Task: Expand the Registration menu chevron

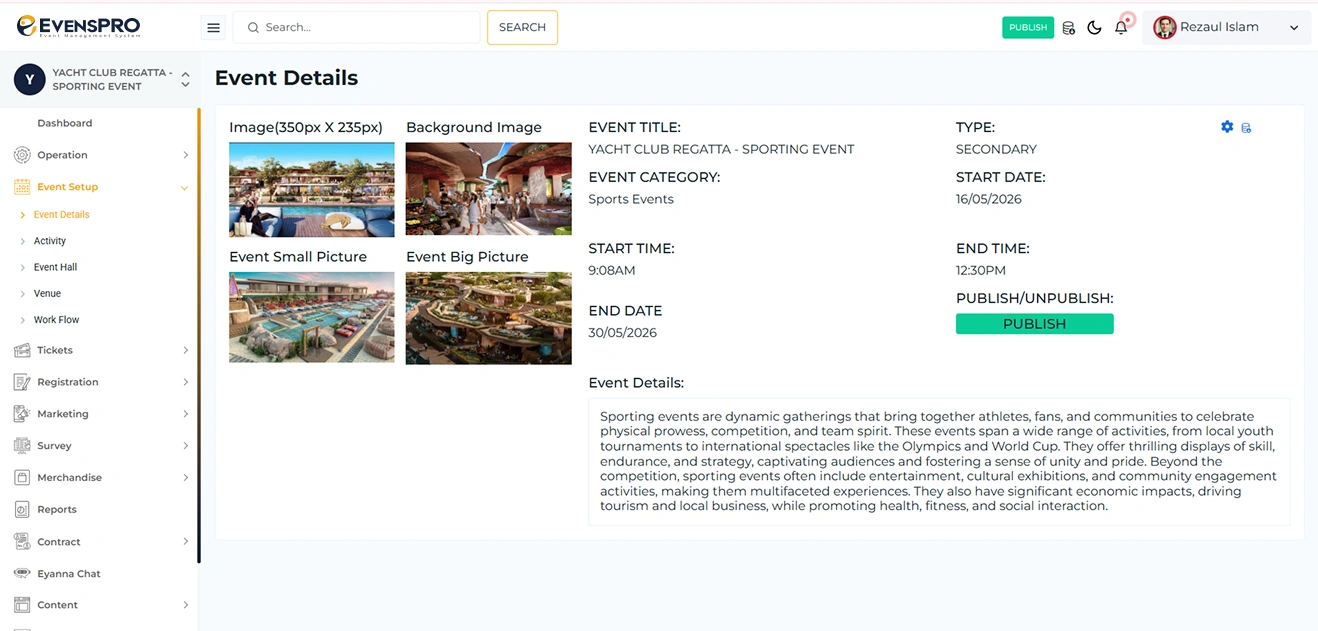Action: point(186,382)
